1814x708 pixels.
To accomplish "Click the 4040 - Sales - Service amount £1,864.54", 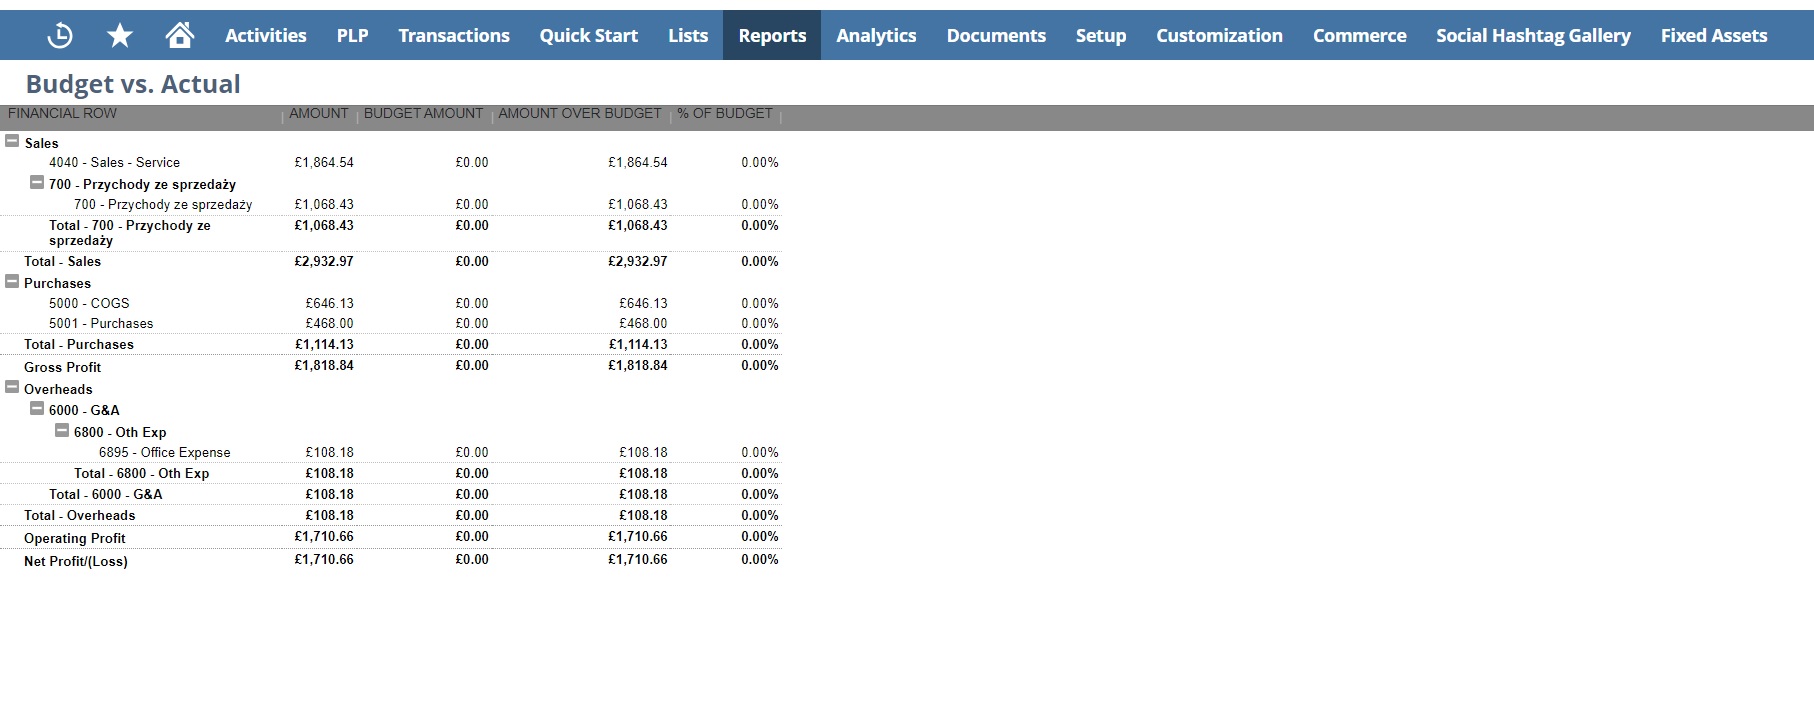I will (324, 162).
